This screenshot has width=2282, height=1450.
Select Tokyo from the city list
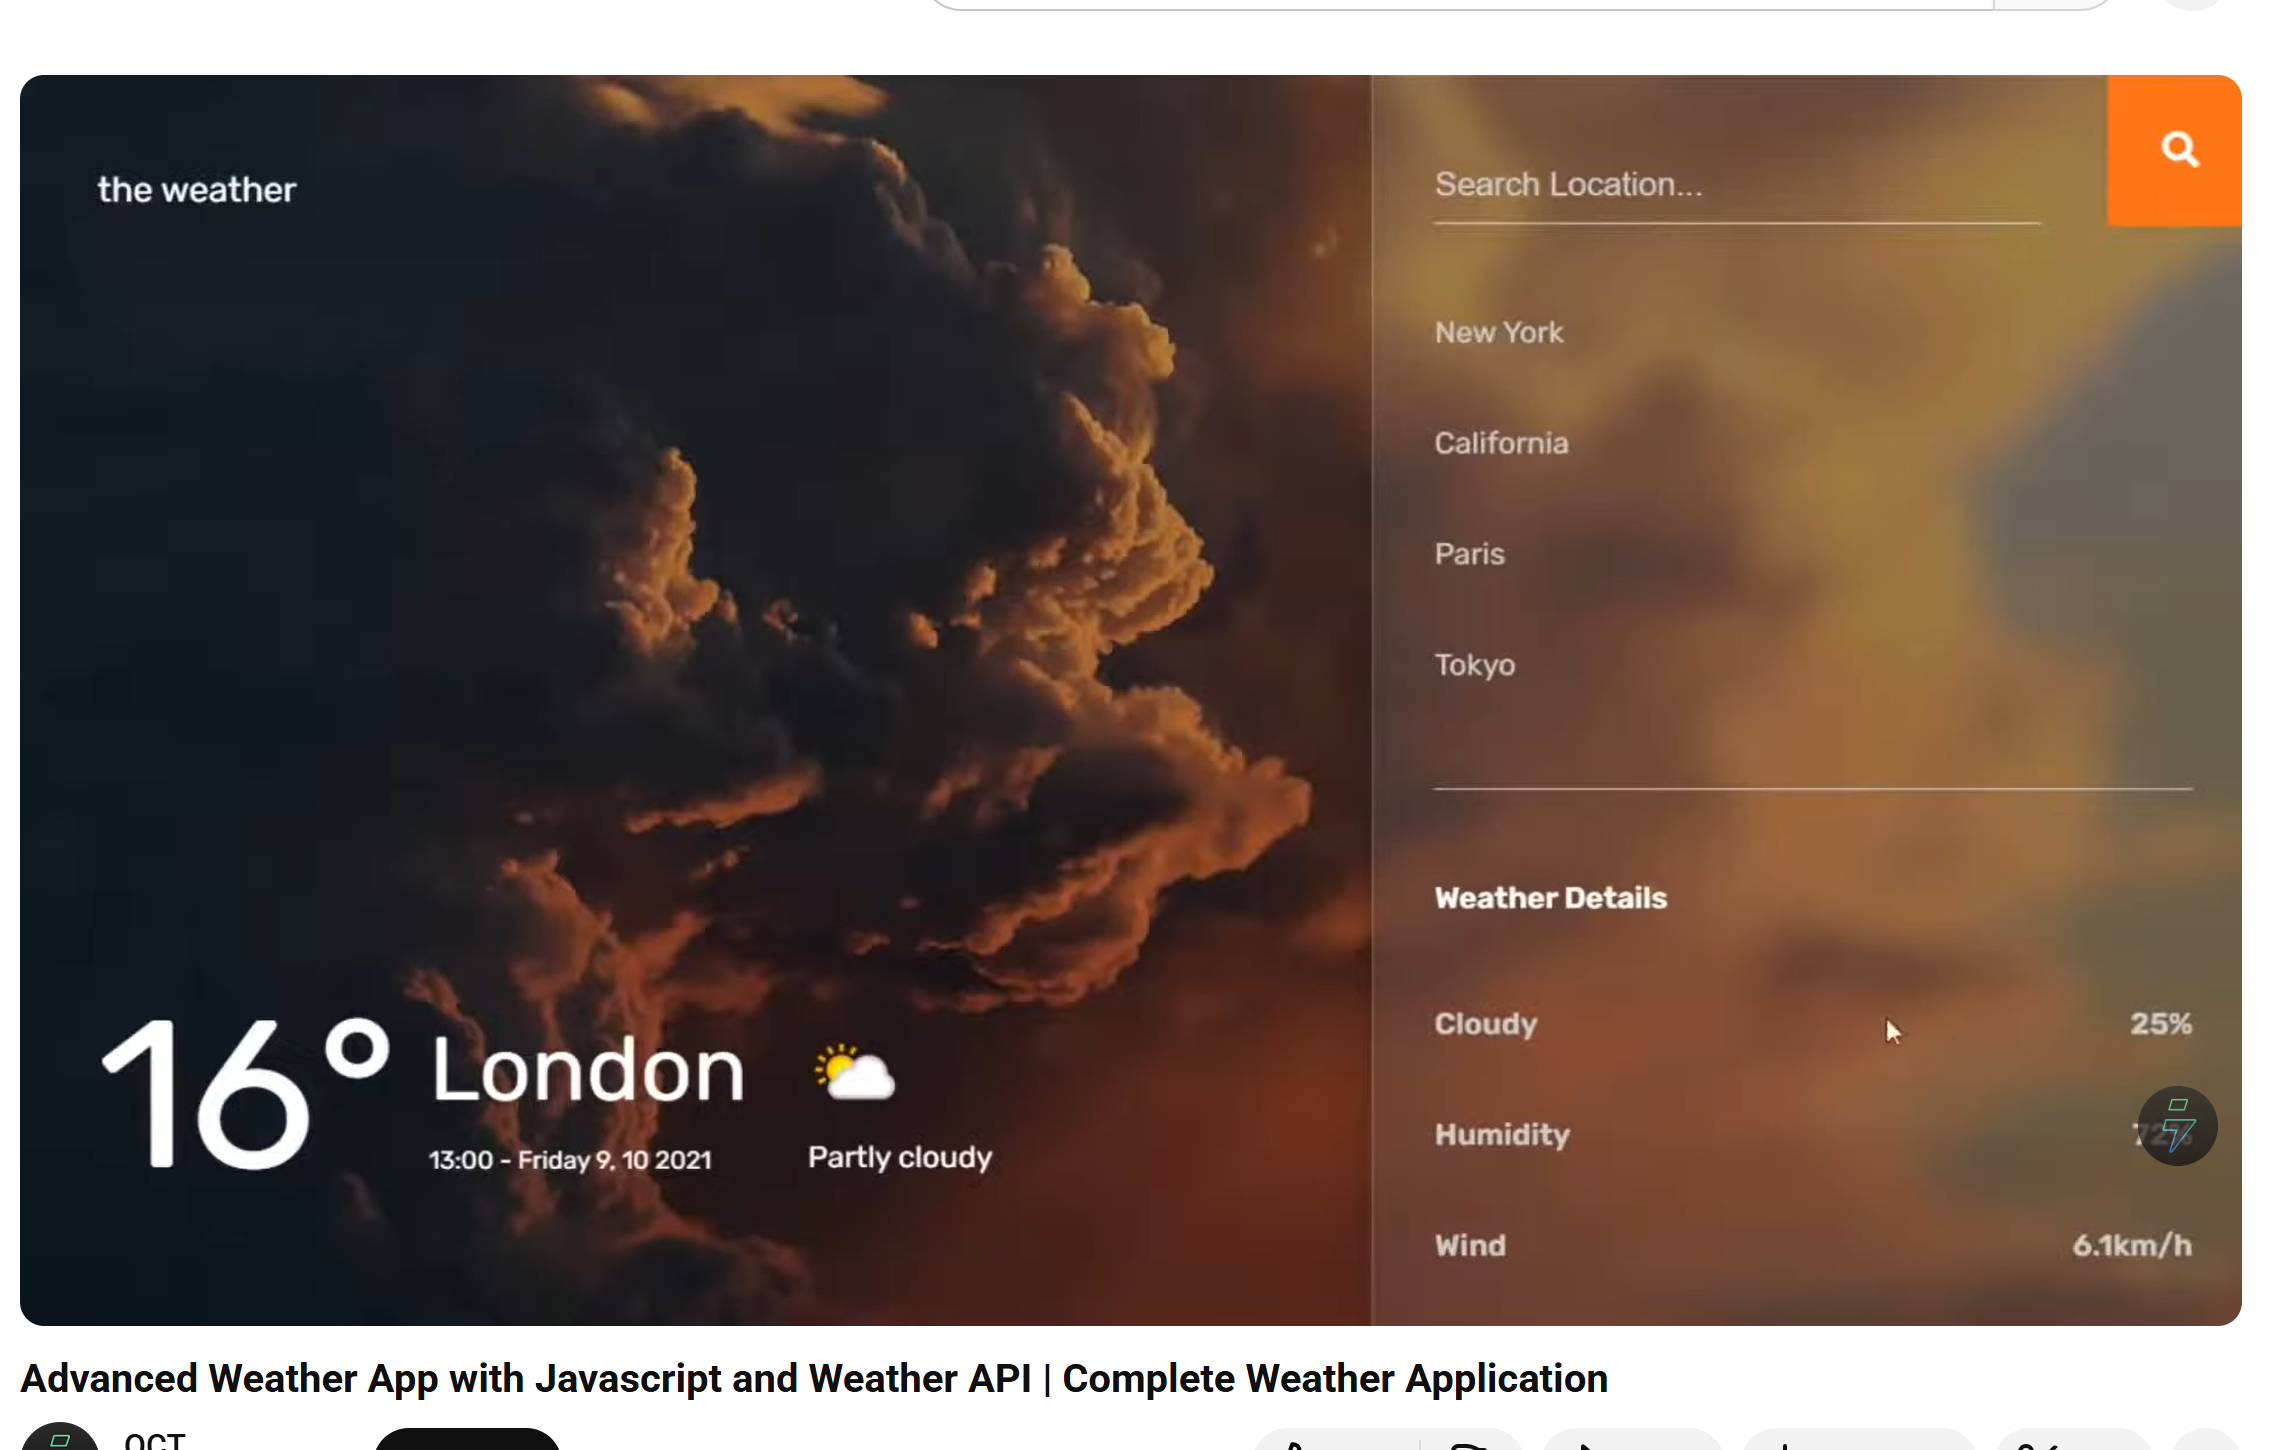(1474, 664)
